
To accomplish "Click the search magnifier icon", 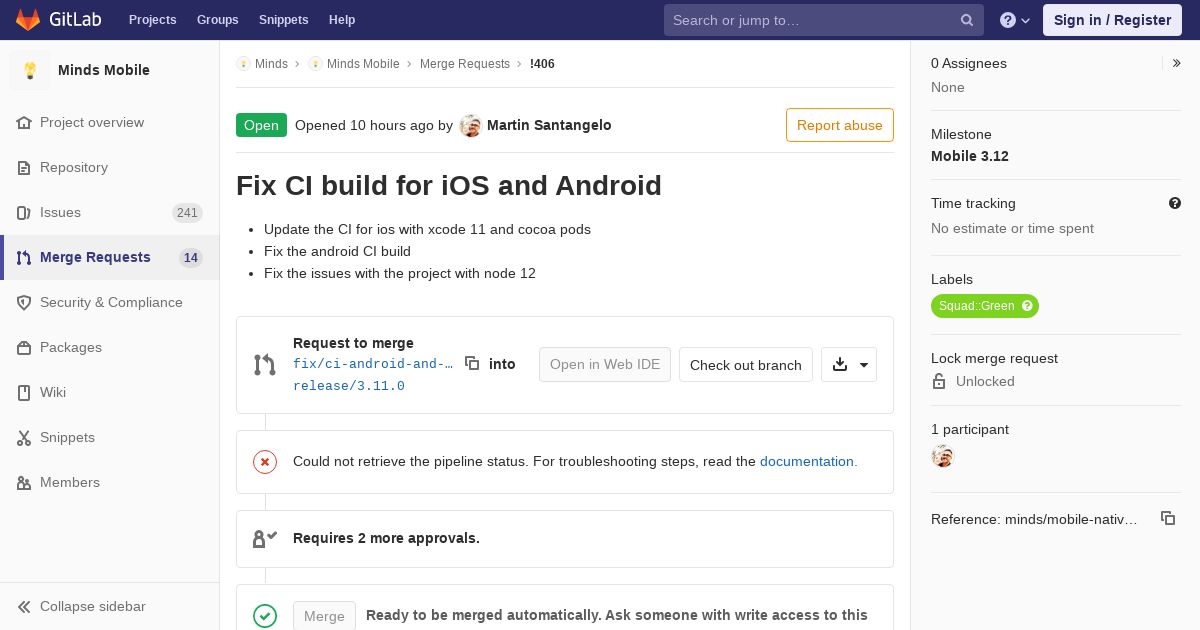I will click(967, 20).
